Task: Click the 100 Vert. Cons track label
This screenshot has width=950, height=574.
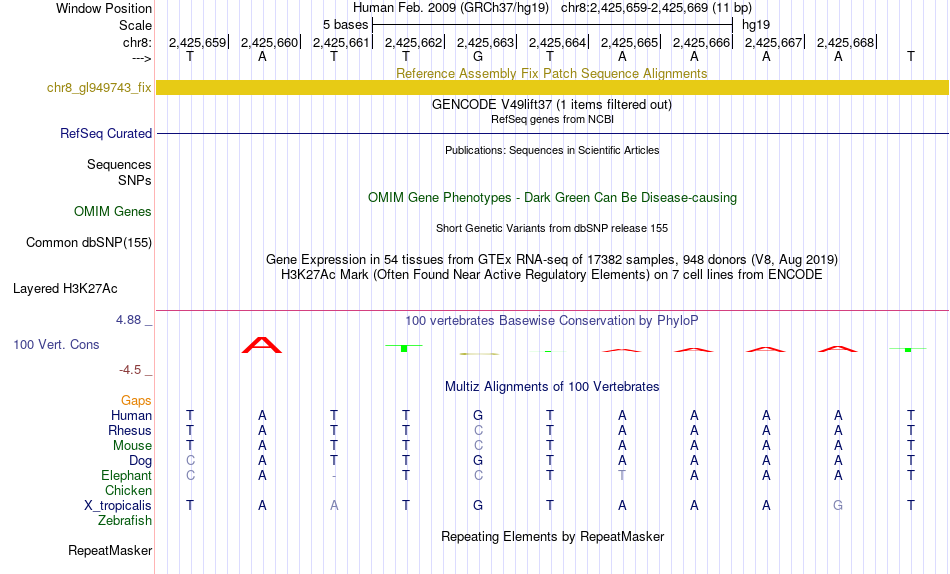Action: (56, 344)
